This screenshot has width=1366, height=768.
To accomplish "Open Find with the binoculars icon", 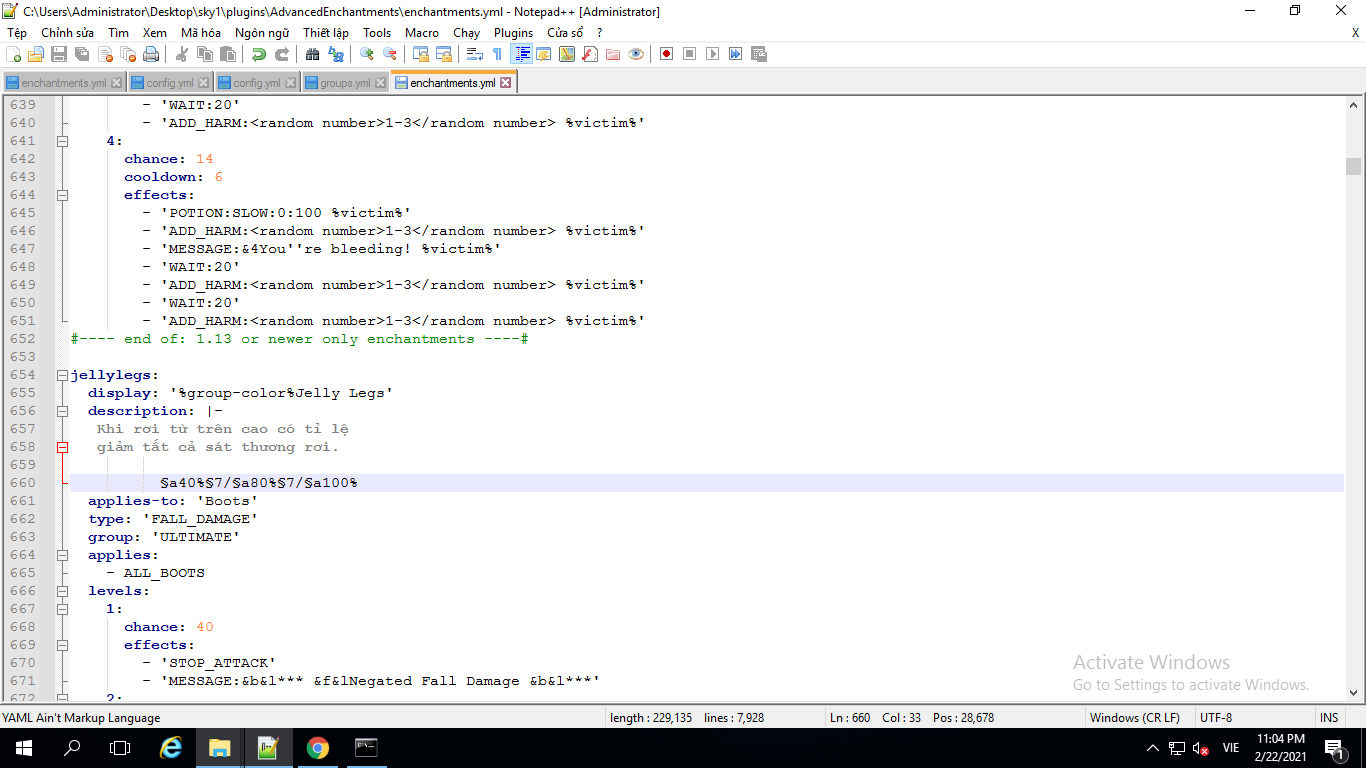I will pyautogui.click(x=313, y=54).
